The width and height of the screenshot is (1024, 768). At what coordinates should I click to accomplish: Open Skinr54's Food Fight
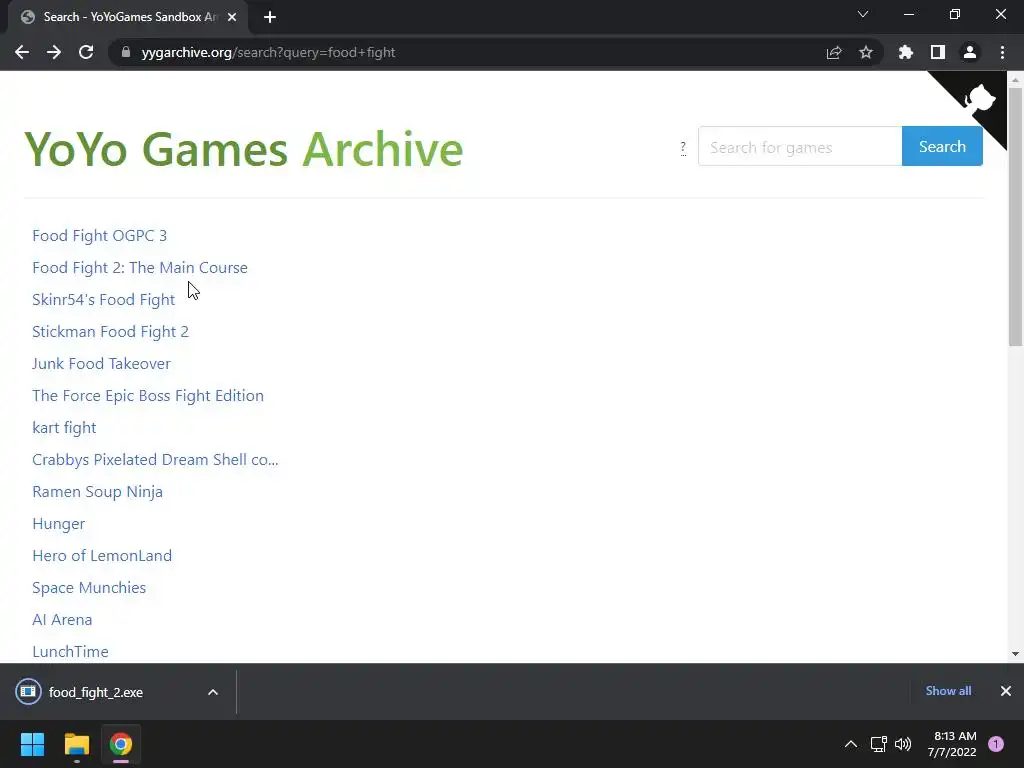coord(104,300)
